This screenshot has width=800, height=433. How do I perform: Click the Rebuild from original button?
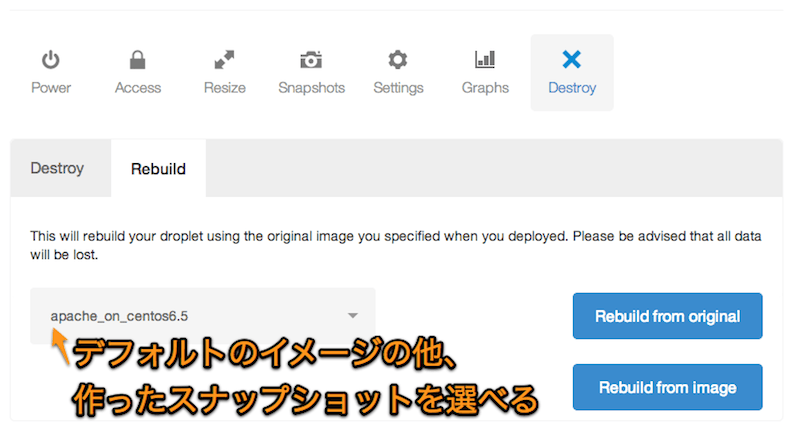[x=667, y=316]
